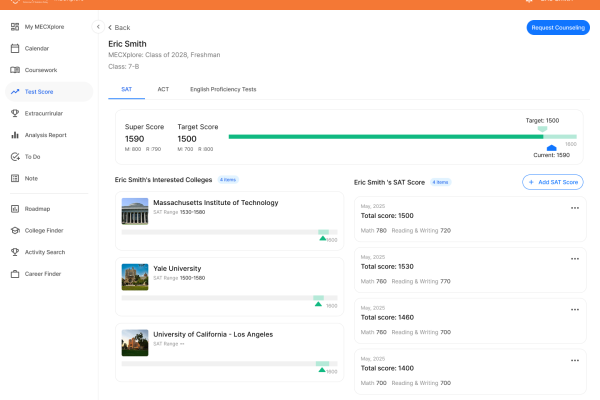Open options menu for 1460 score entry
The image size is (600, 400).
pos(575,310)
